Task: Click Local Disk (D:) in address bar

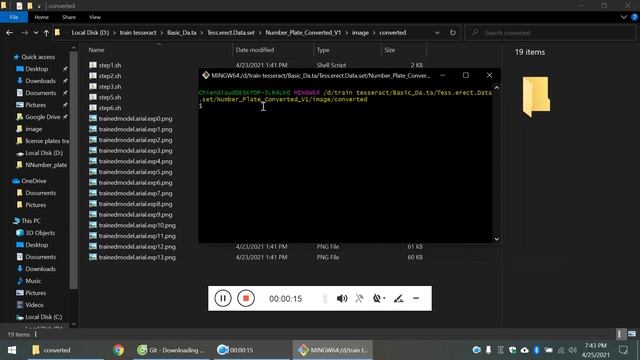Action: (90, 33)
